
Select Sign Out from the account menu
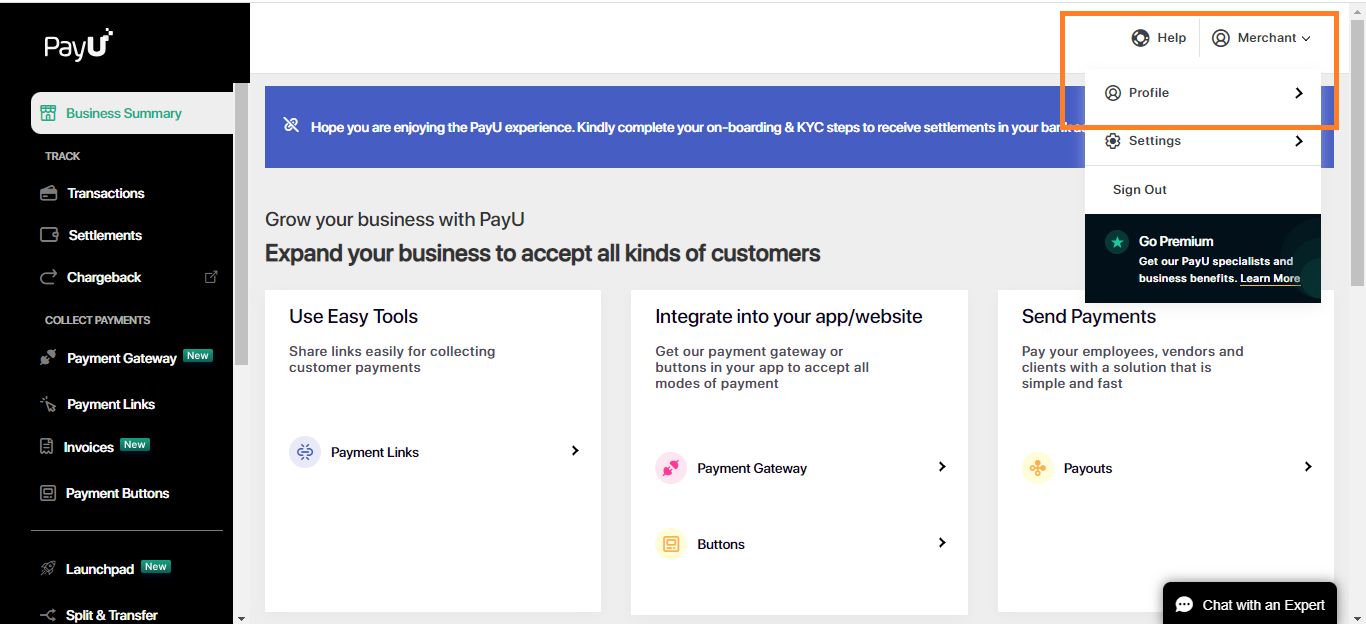[1140, 190]
